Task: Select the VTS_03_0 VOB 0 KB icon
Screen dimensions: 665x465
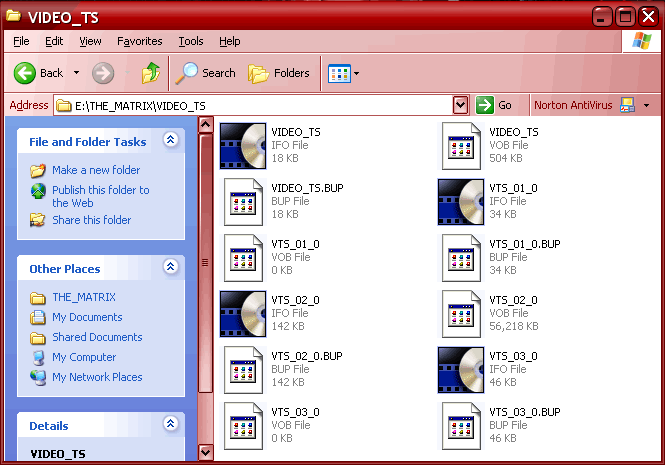Action: click(x=243, y=426)
